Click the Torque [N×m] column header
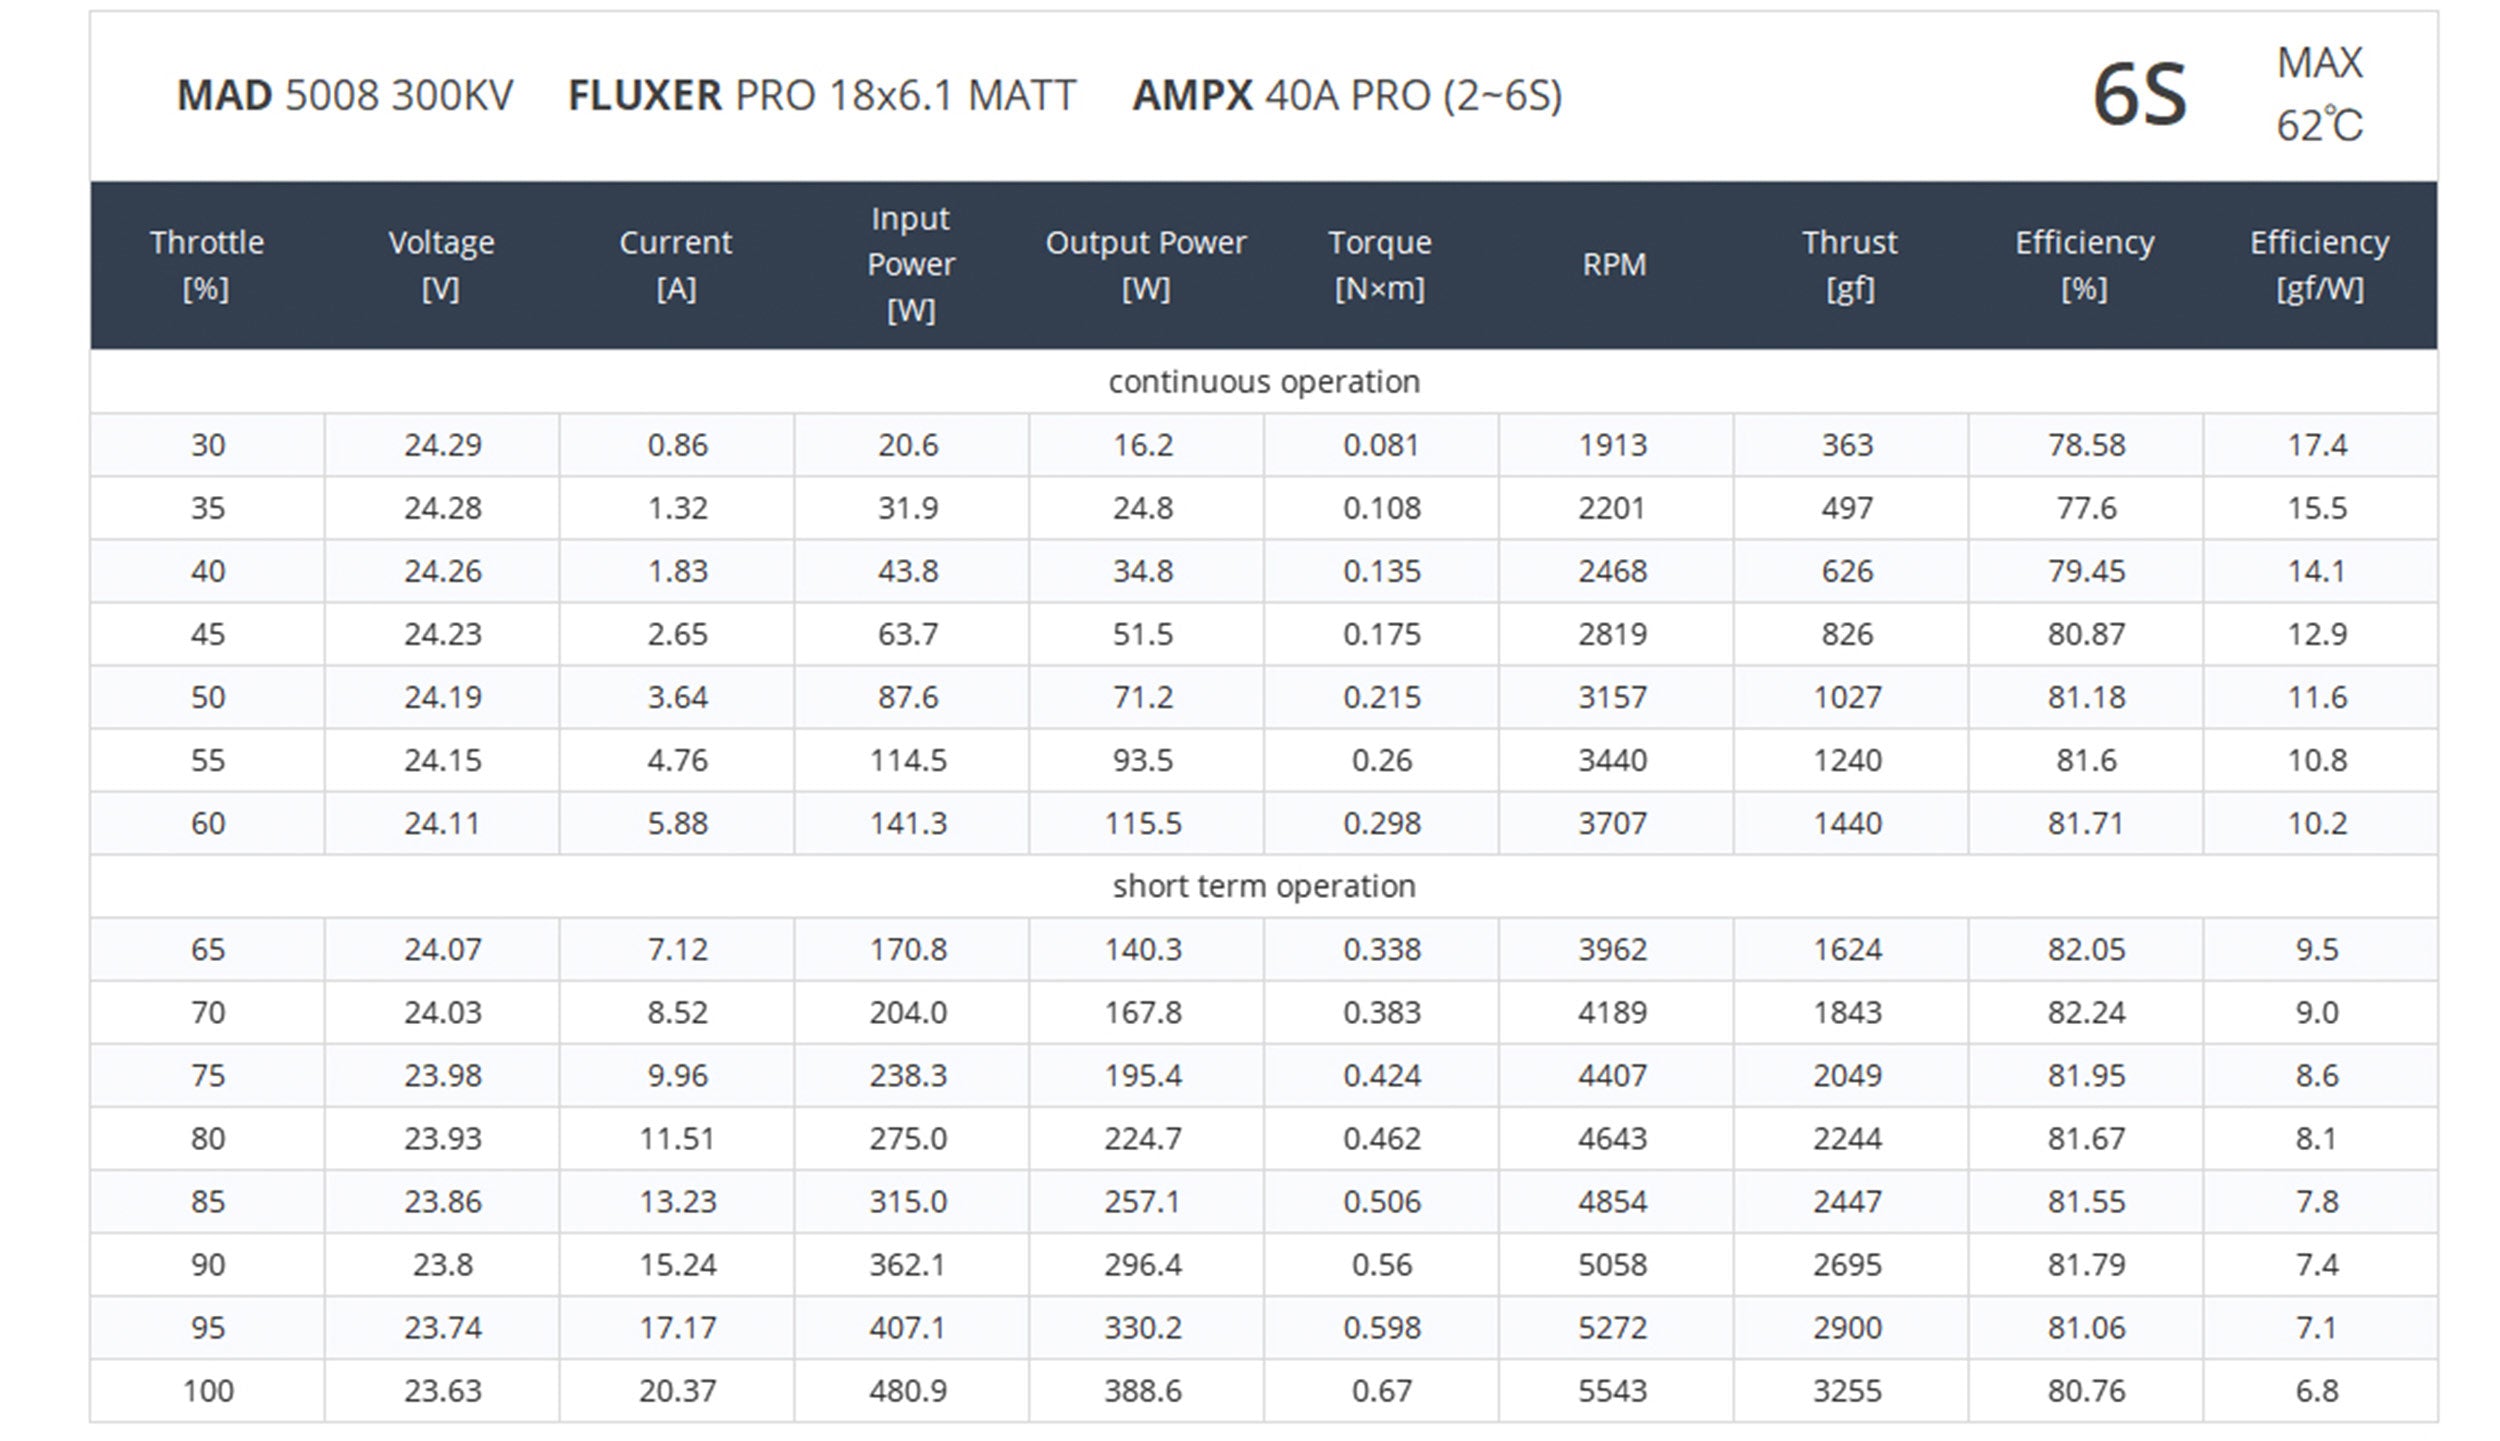The image size is (2500, 1441). tap(1380, 265)
